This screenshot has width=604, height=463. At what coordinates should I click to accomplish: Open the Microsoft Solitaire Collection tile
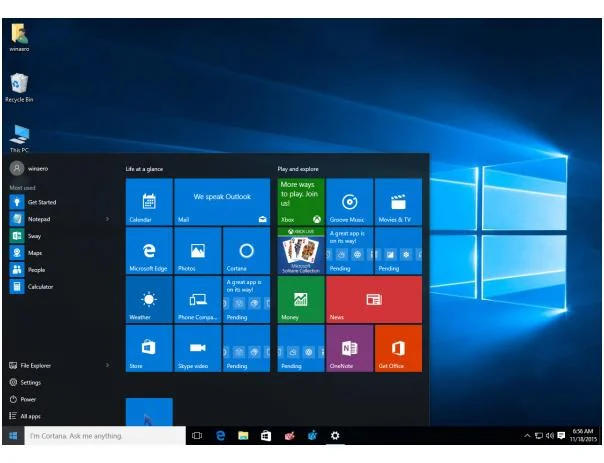pyautogui.click(x=301, y=250)
